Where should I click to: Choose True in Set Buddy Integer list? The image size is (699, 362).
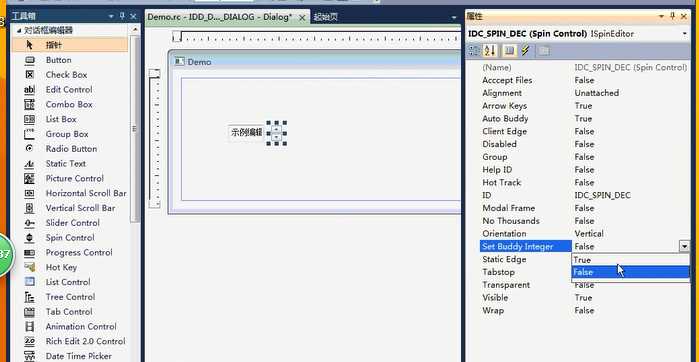pyautogui.click(x=630, y=259)
